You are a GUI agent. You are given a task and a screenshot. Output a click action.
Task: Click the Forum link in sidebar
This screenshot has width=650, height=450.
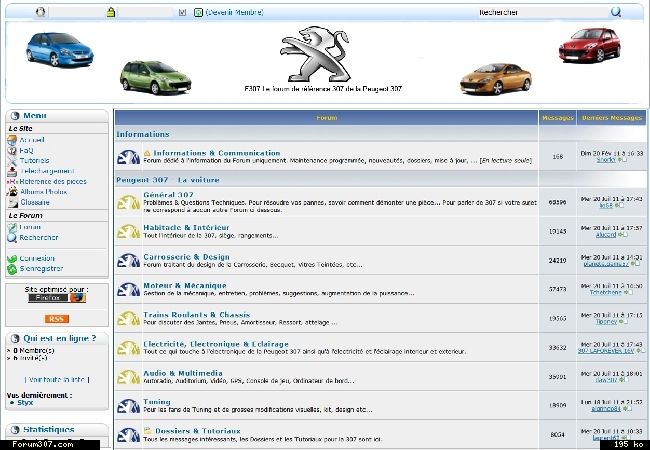30,227
